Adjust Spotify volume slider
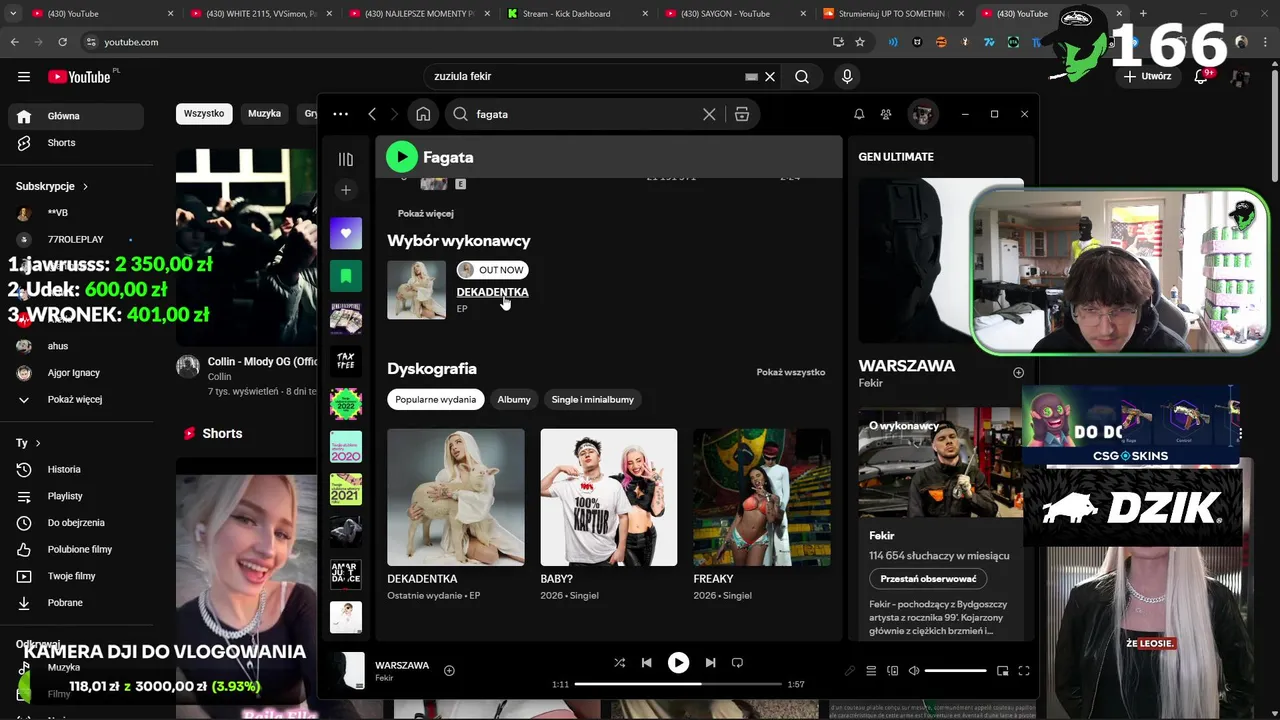Screen dimensions: 1280x720 [x=955, y=671]
